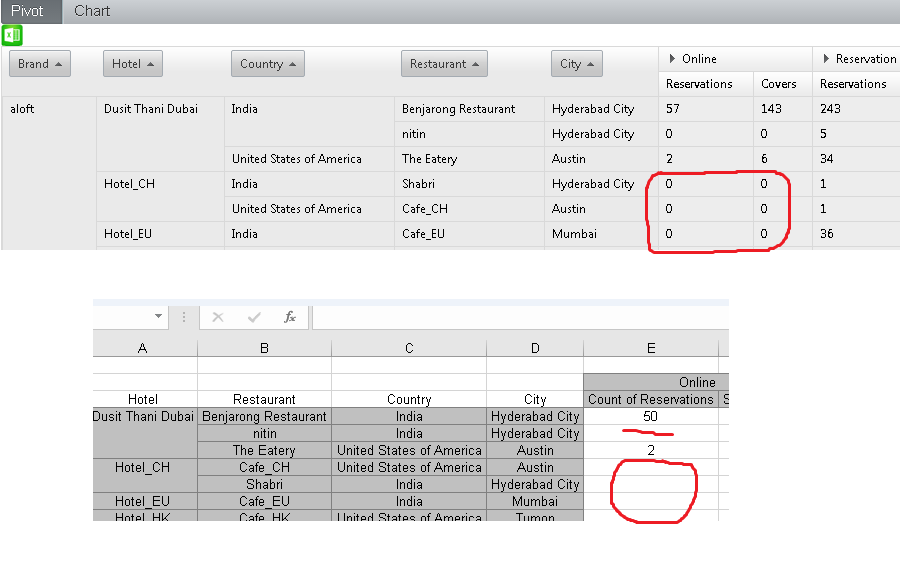Click the Restaurant field sort button

point(444,64)
